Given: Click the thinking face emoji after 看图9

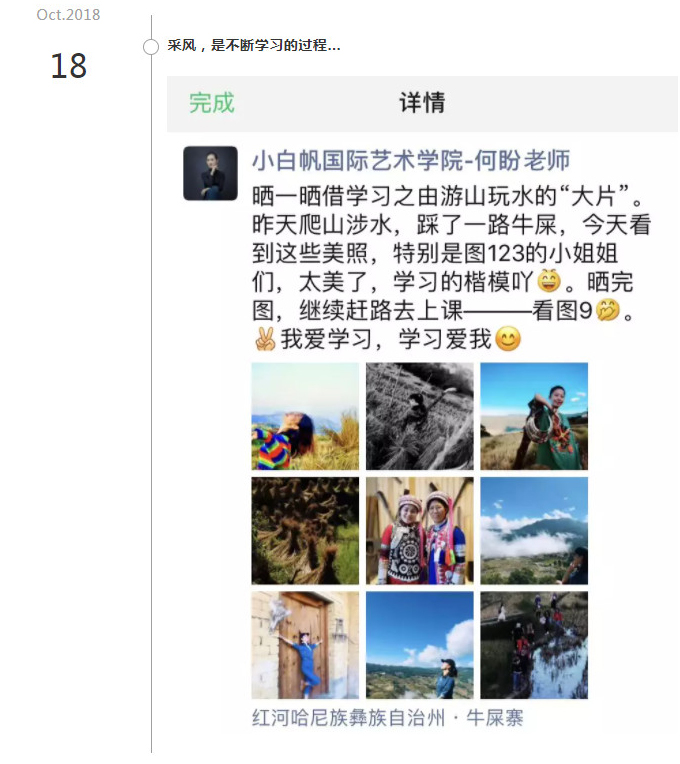Looking at the screenshot, I should coord(608,310).
